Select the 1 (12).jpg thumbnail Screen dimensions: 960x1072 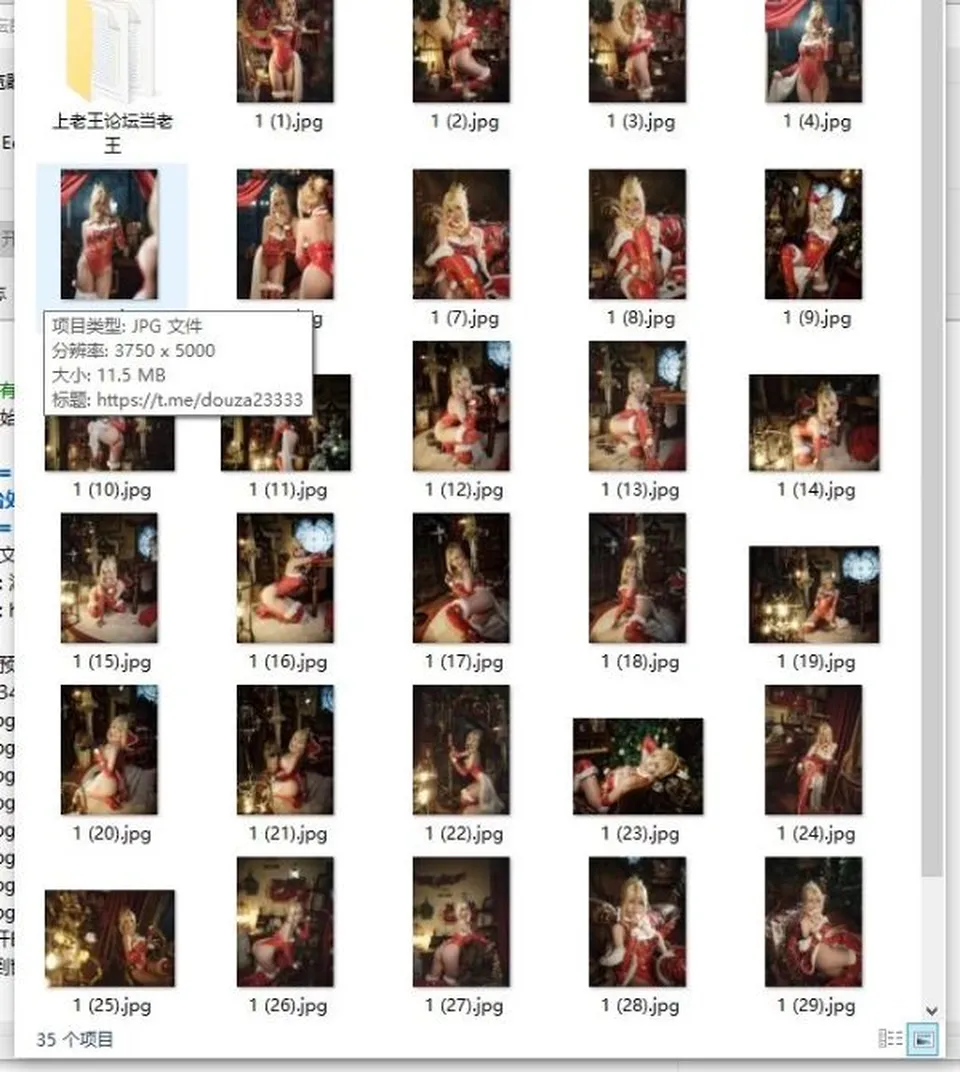[x=462, y=406]
